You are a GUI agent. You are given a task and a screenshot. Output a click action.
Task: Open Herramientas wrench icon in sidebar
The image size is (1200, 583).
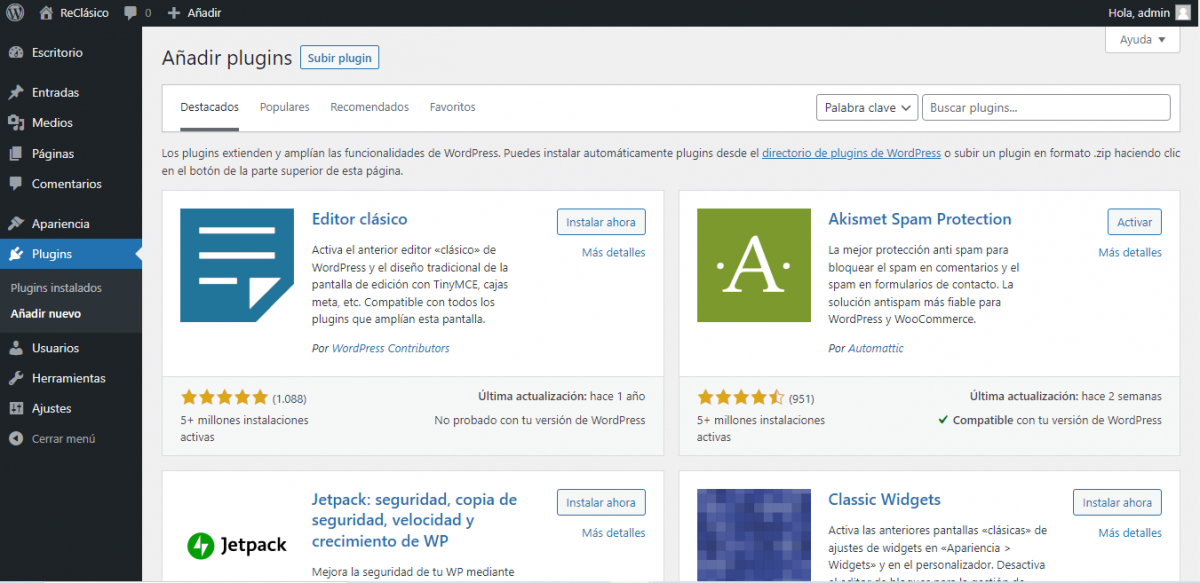pos(16,378)
